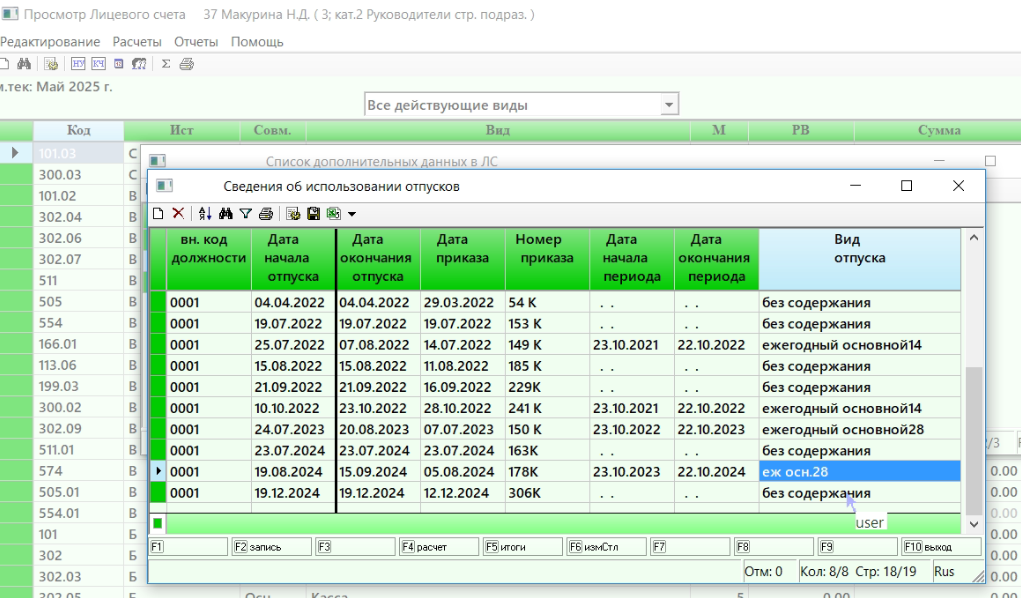Click the printer icon in vacation window toolbar
The width and height of the screenshot is (1021, 598).
[x=266, y=214]
